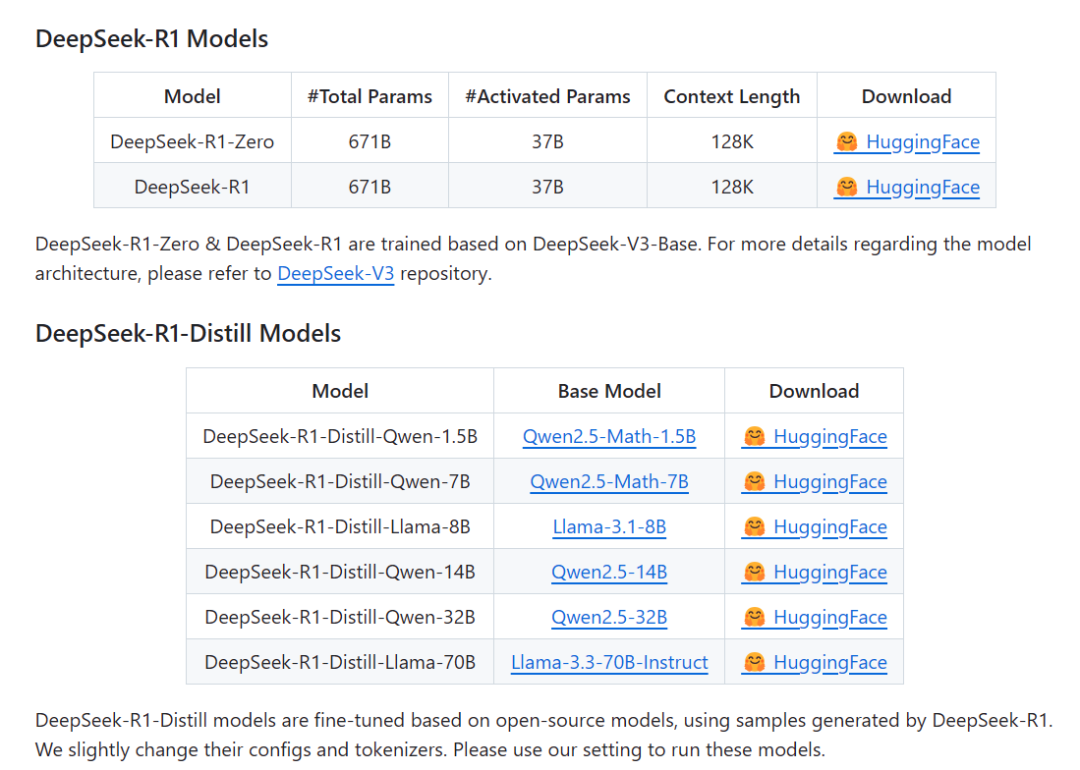Open the Llama-3.1-8B base model link
This screenshot has height=770, width=1080.
pos(609,527)
